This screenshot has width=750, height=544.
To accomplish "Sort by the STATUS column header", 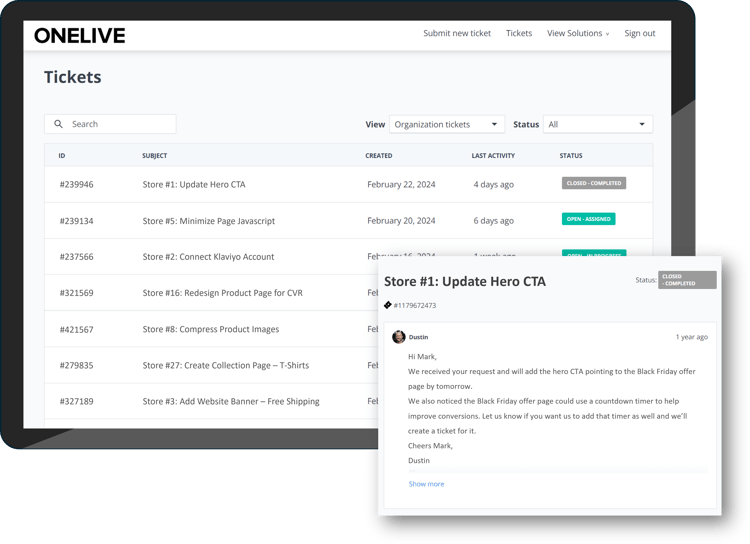I will click(x=571, y=155).
